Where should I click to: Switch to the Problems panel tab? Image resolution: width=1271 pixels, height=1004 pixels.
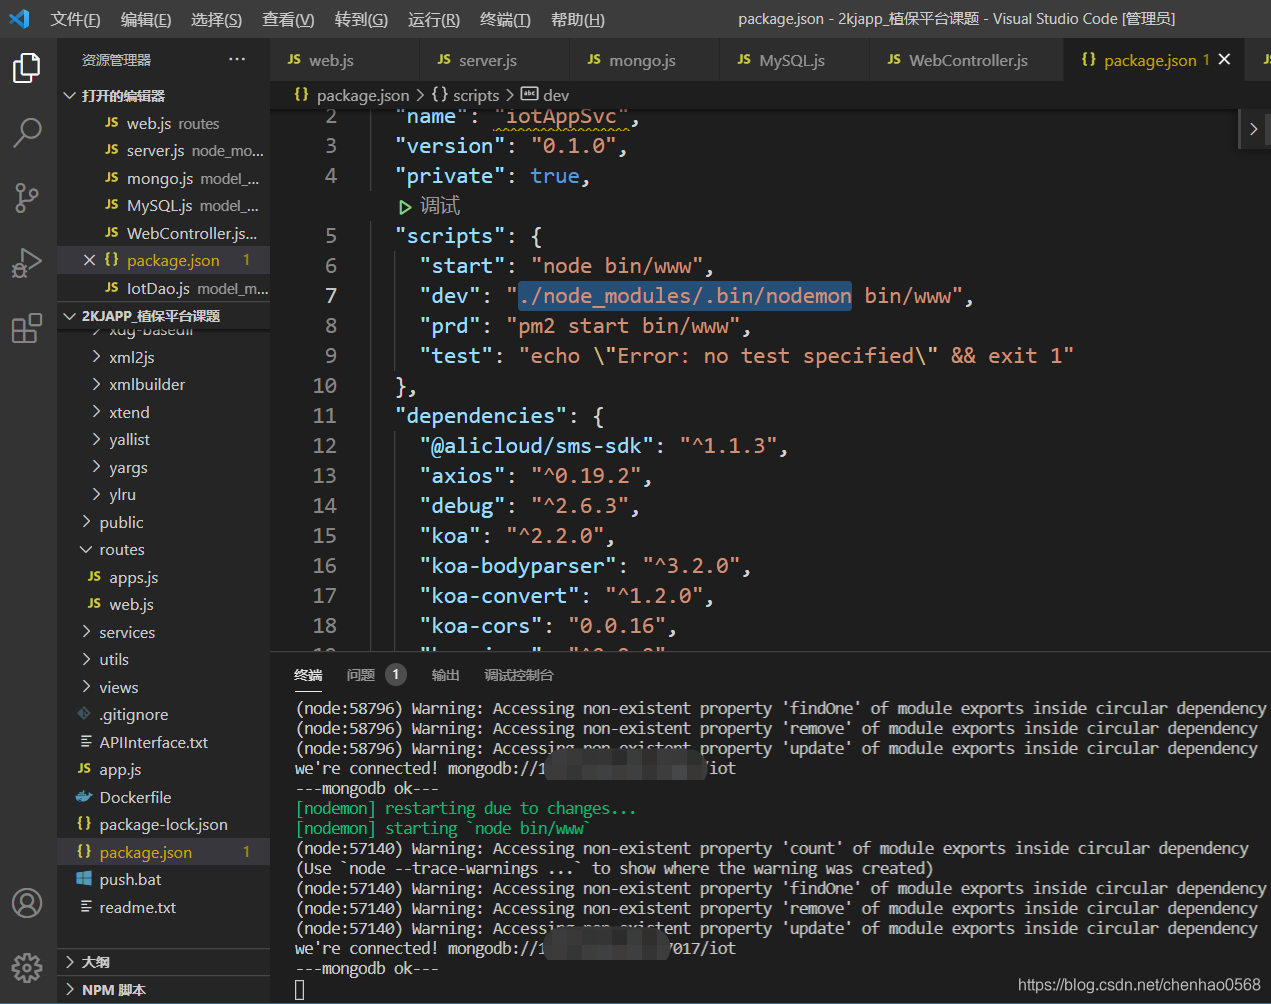coord(361,675)
